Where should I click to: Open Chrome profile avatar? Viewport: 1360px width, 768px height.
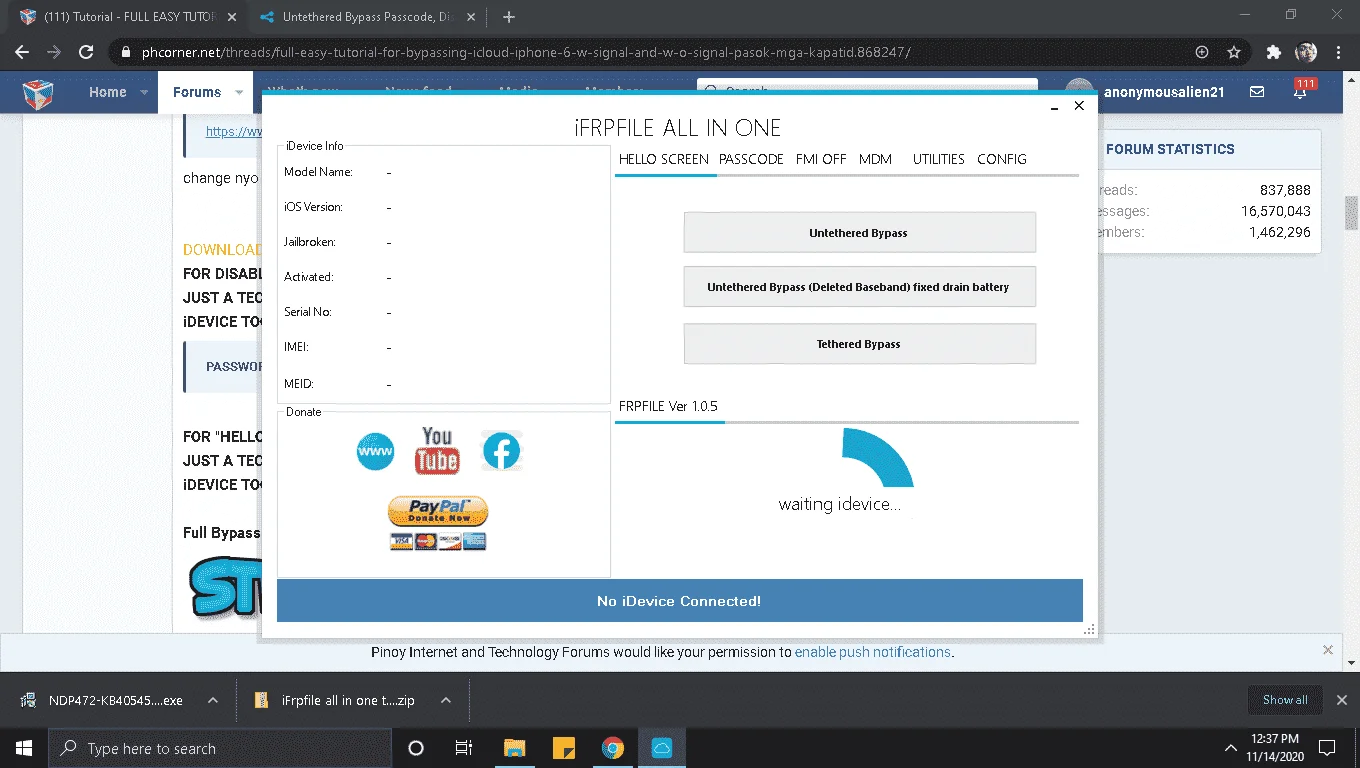(x=1306, y=52)
